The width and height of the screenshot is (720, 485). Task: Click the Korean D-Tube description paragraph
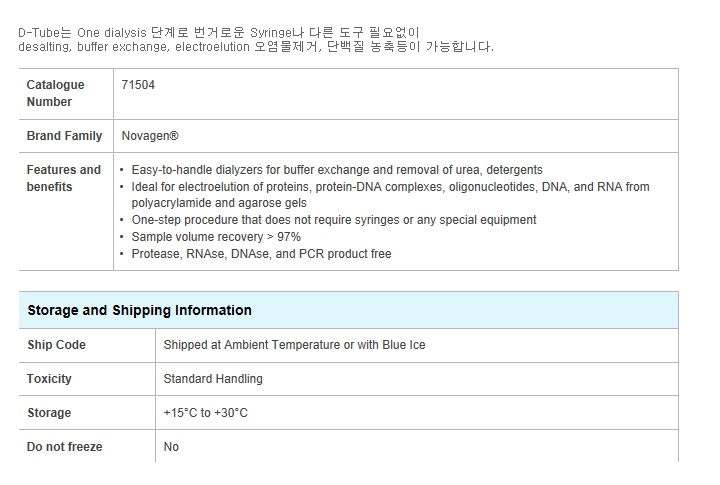pyautogui.click(x=256, y=39)
